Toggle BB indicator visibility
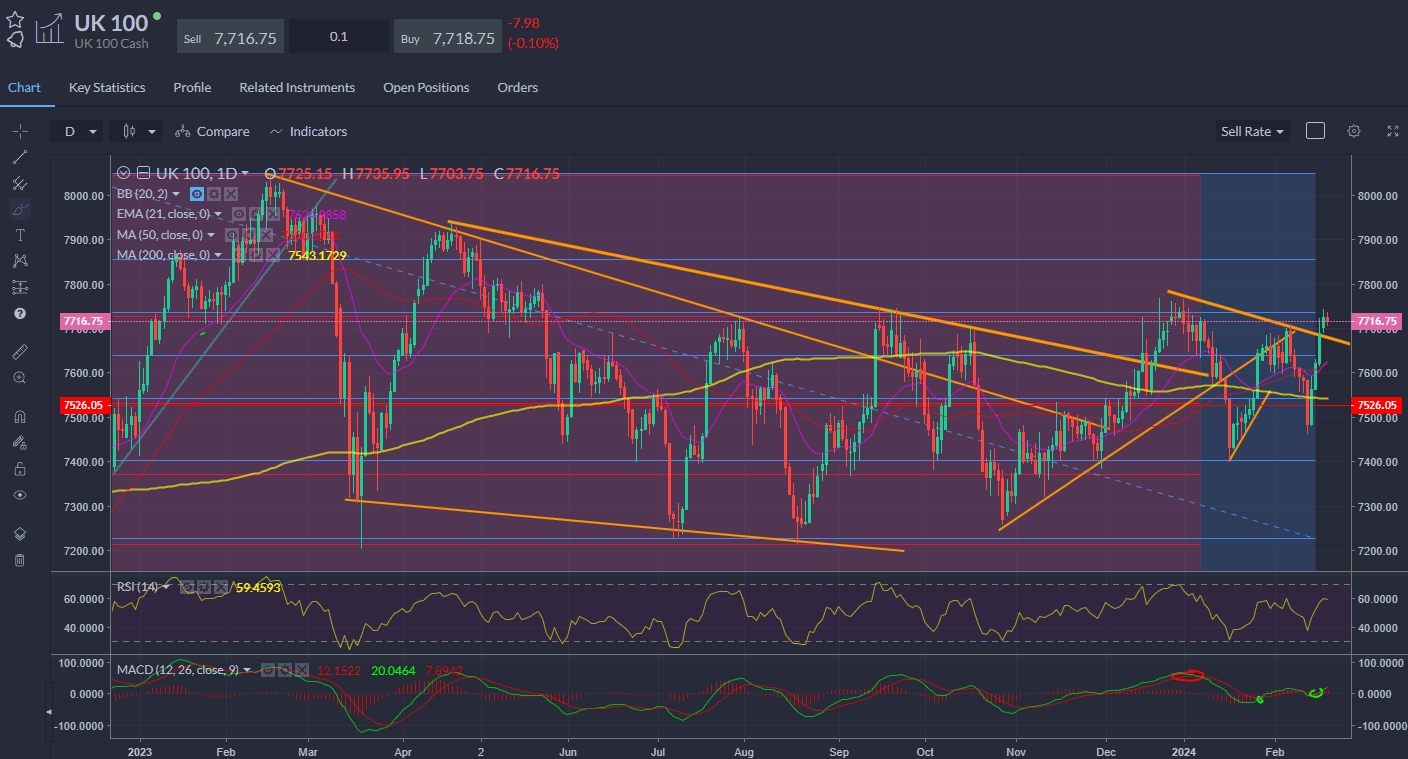The width and height of the screenshot is (1408, 759). [197, 194]
